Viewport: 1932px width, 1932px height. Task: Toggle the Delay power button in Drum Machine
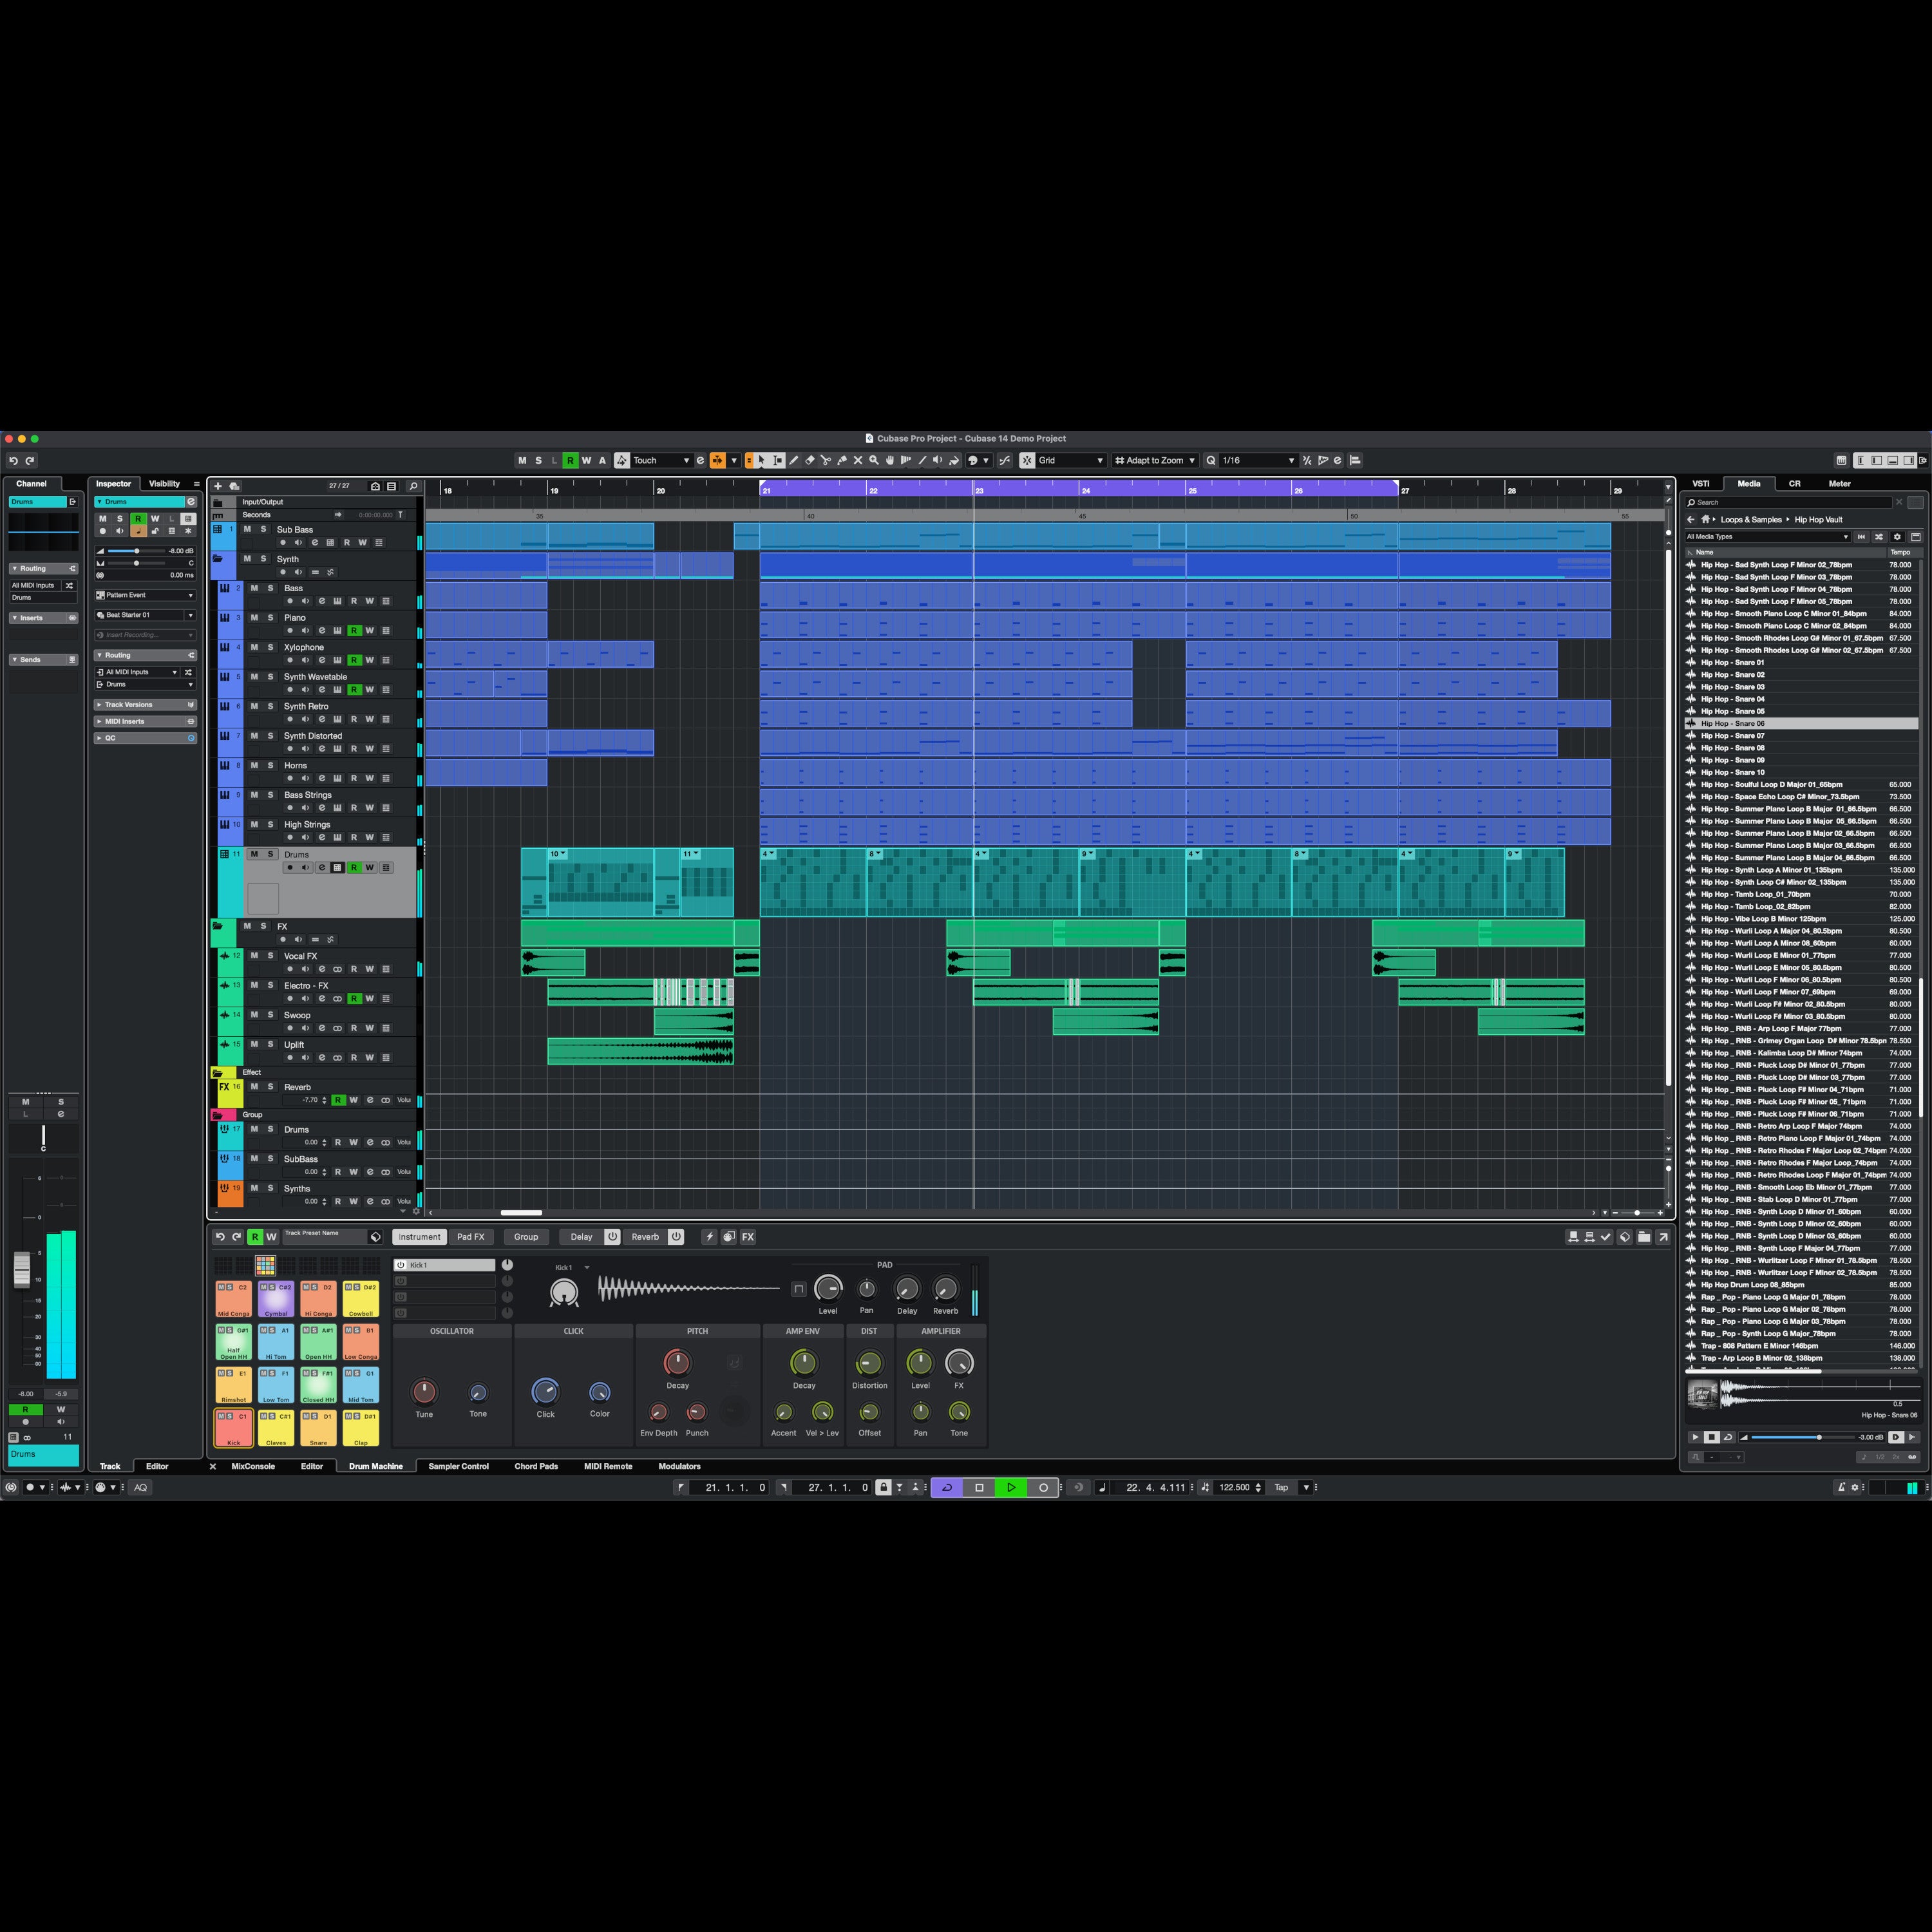click(x=613, y=1237)
